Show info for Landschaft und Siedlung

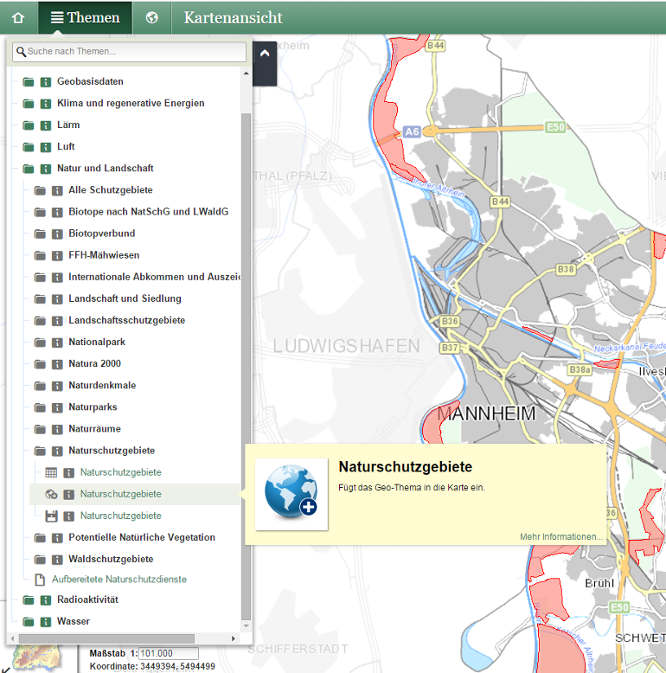click(x=57, y=299)
